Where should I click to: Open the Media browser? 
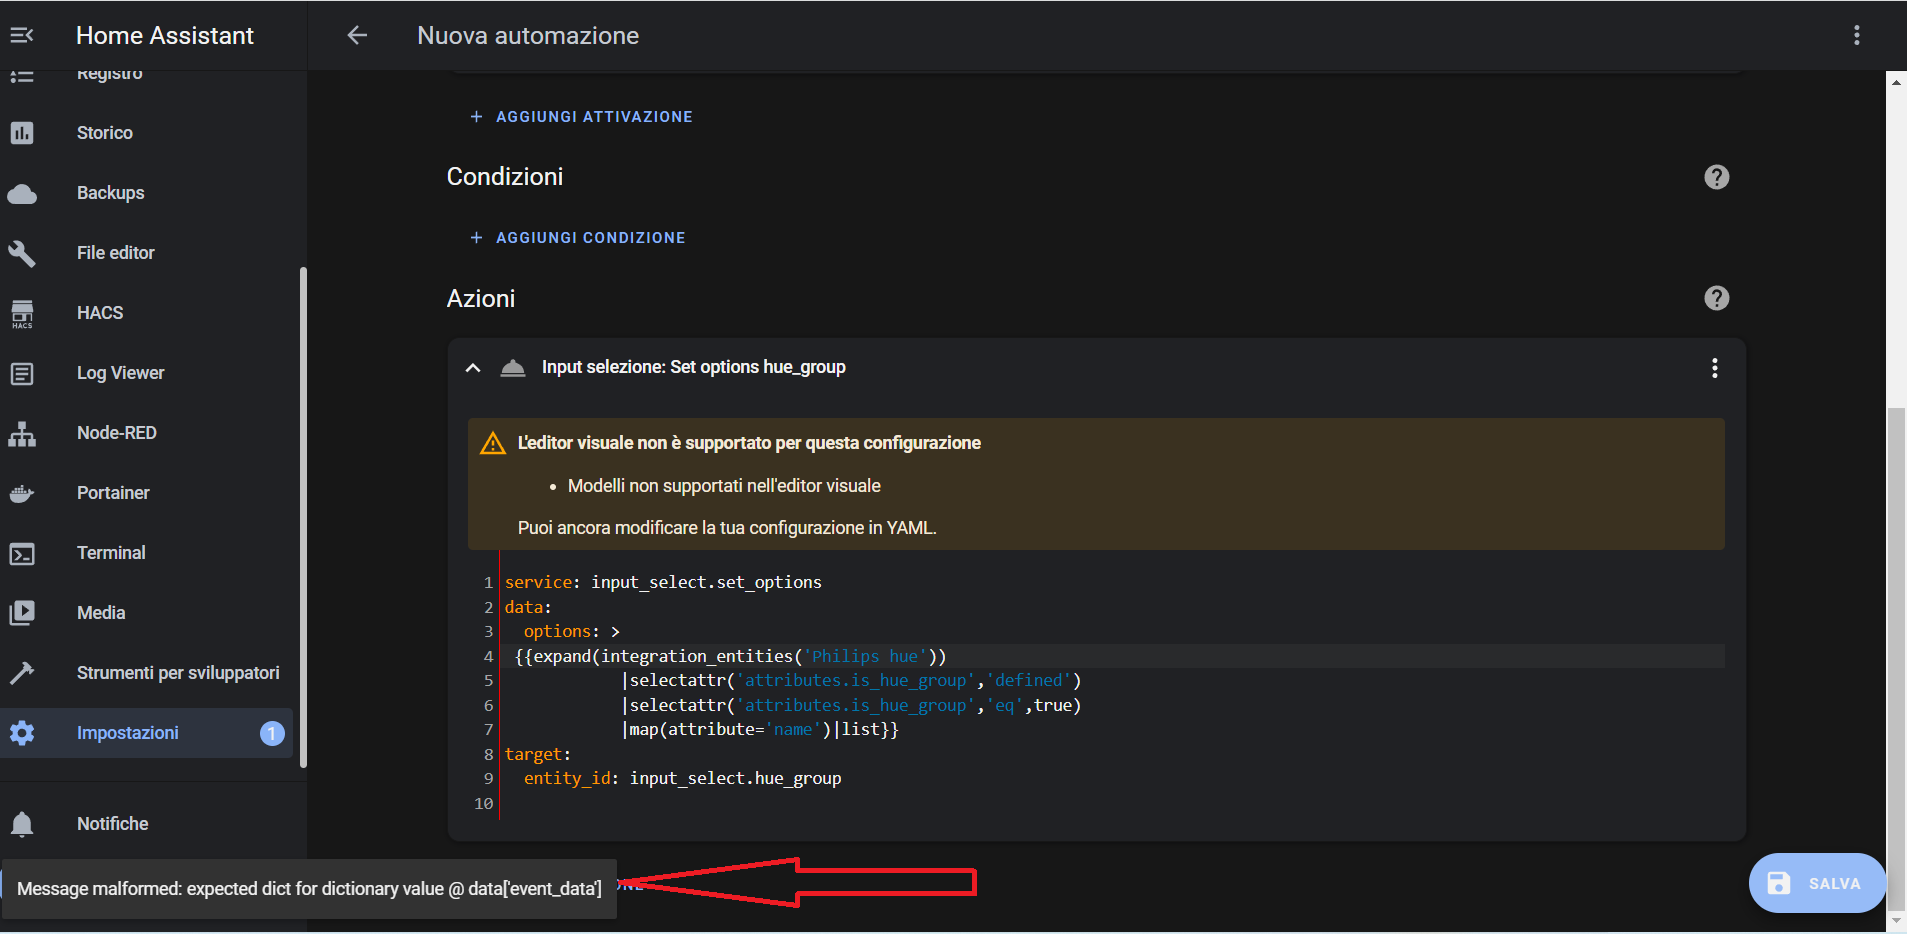pyautogui.click(x=100, y=612)
